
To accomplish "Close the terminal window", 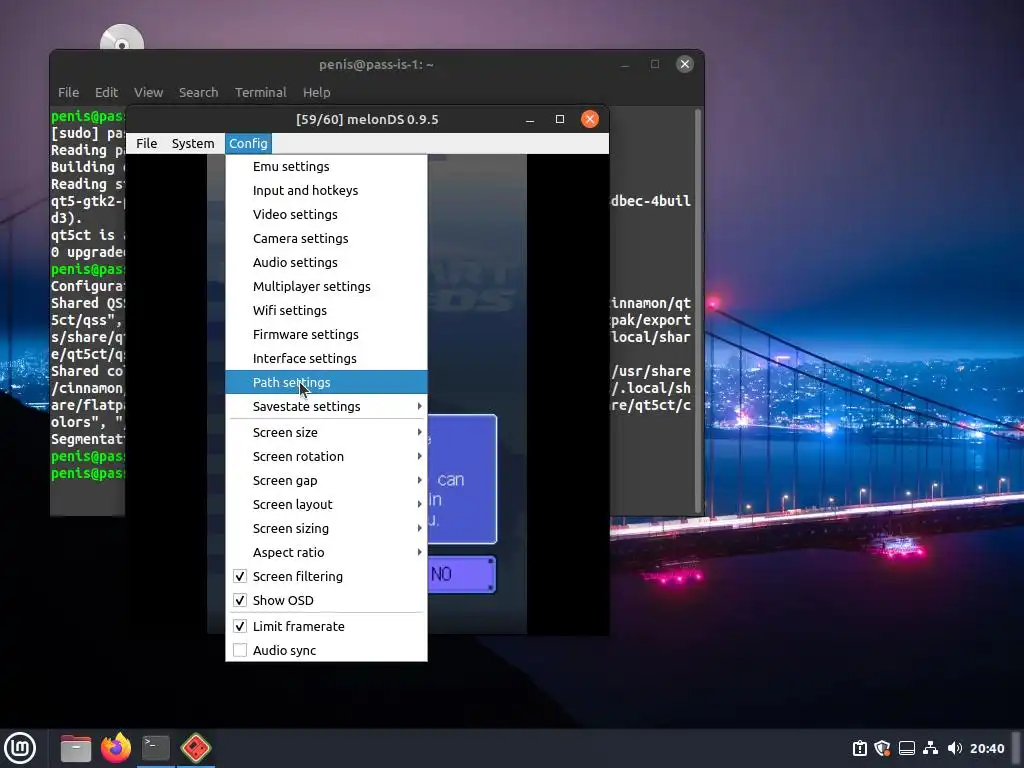I will (684, 64).
